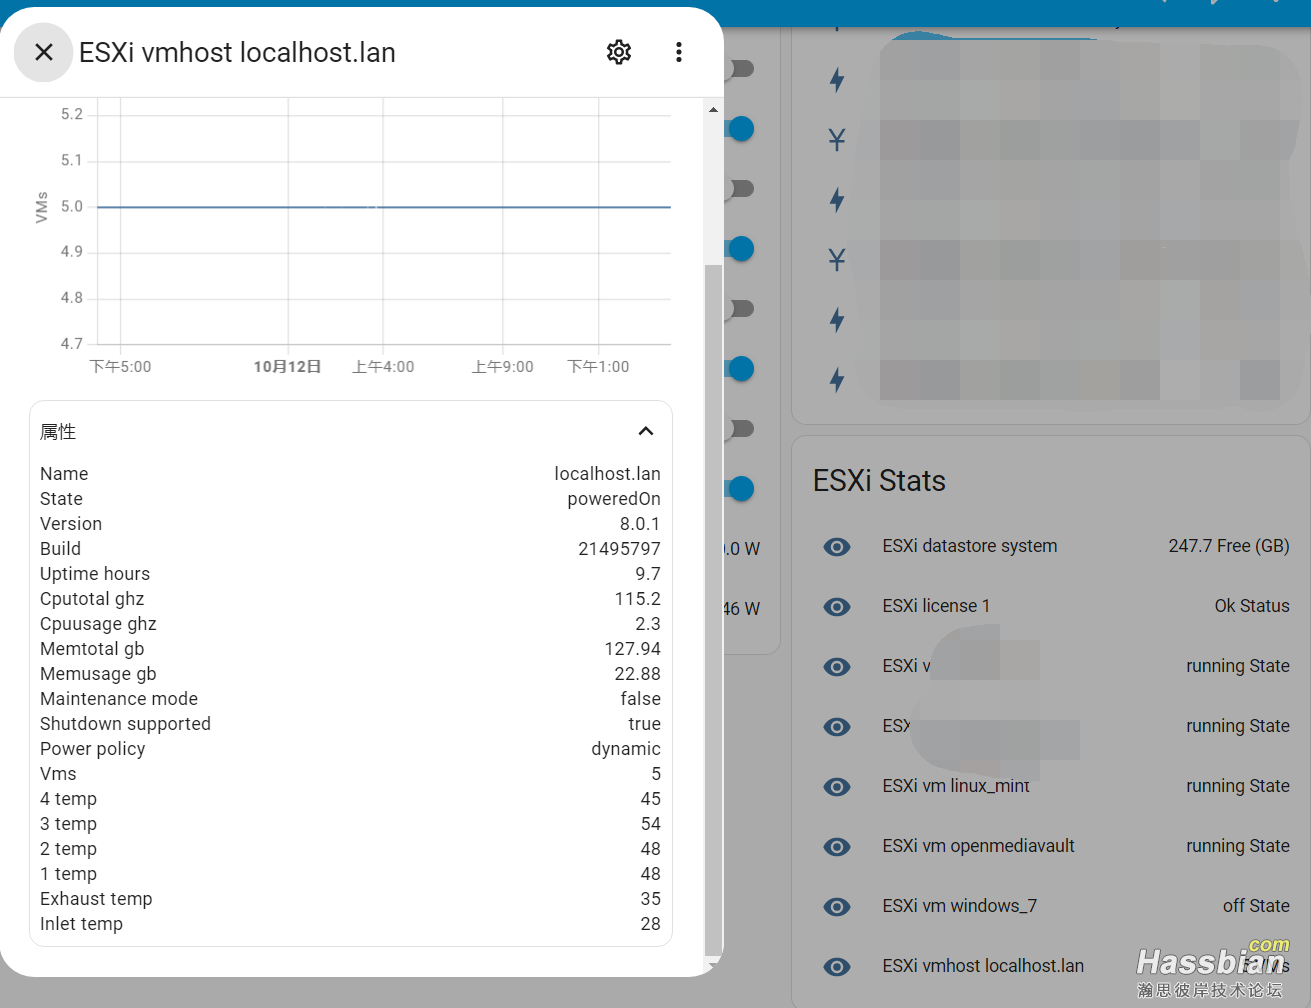Select the Uptime hours label
Viewport: 1311px width, 1008px height.
[95, 574]
